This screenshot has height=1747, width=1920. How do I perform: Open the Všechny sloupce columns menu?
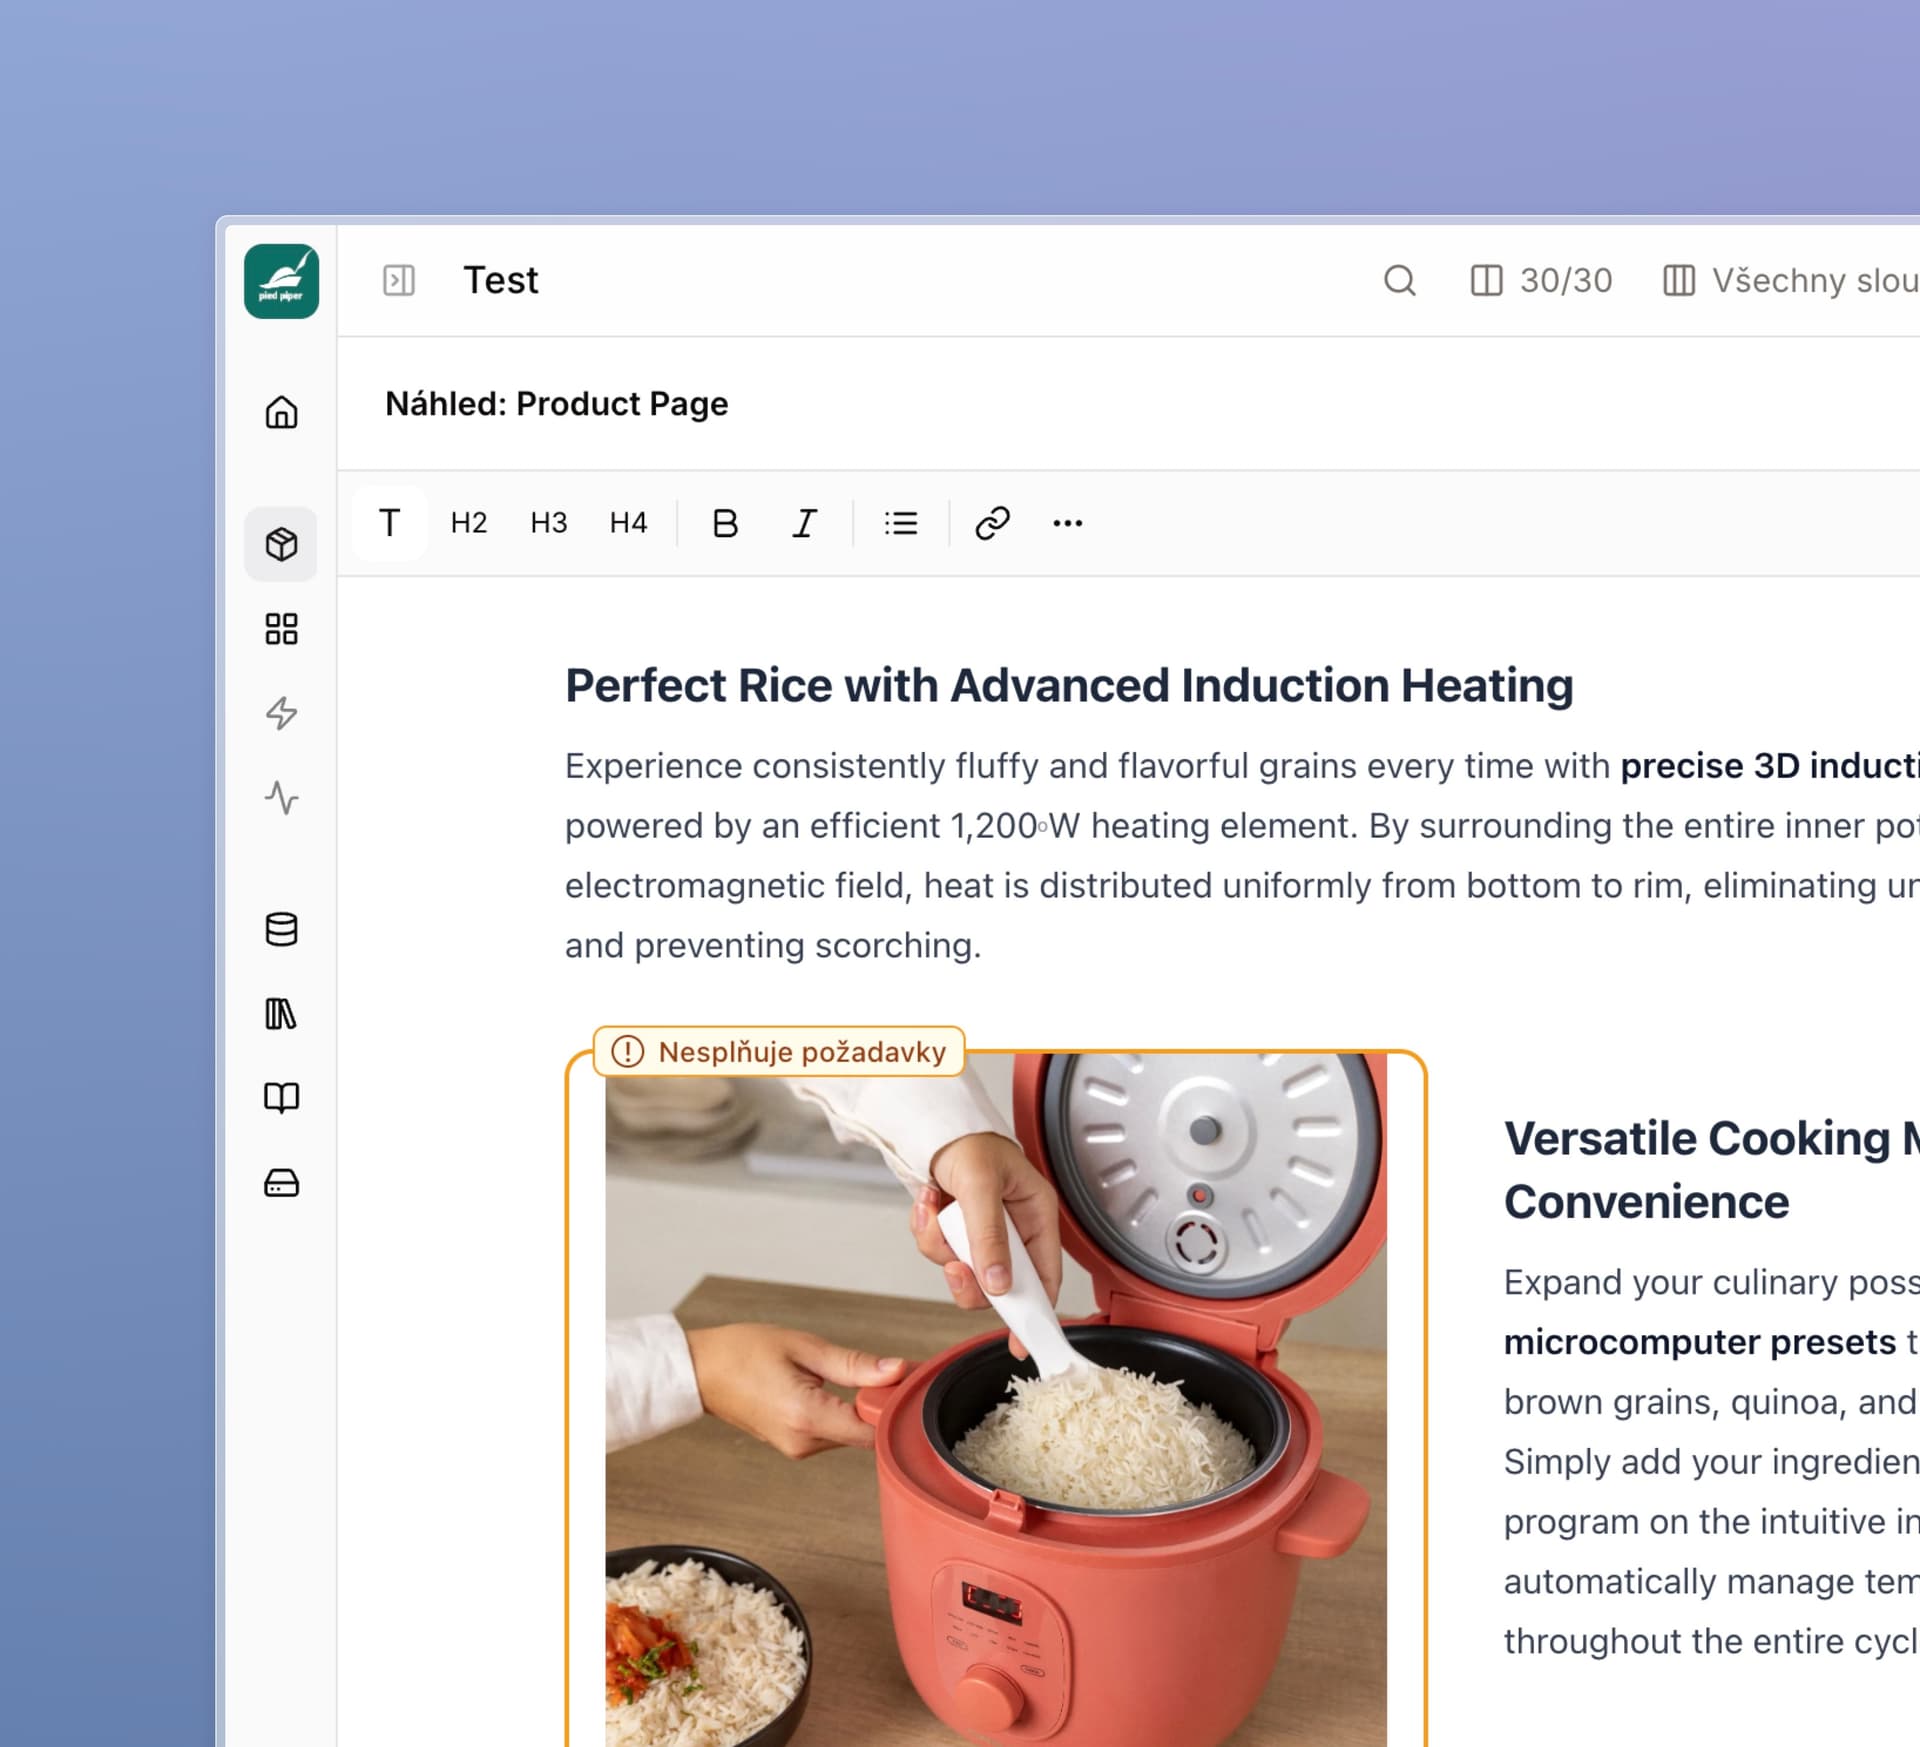(1790, 281)
